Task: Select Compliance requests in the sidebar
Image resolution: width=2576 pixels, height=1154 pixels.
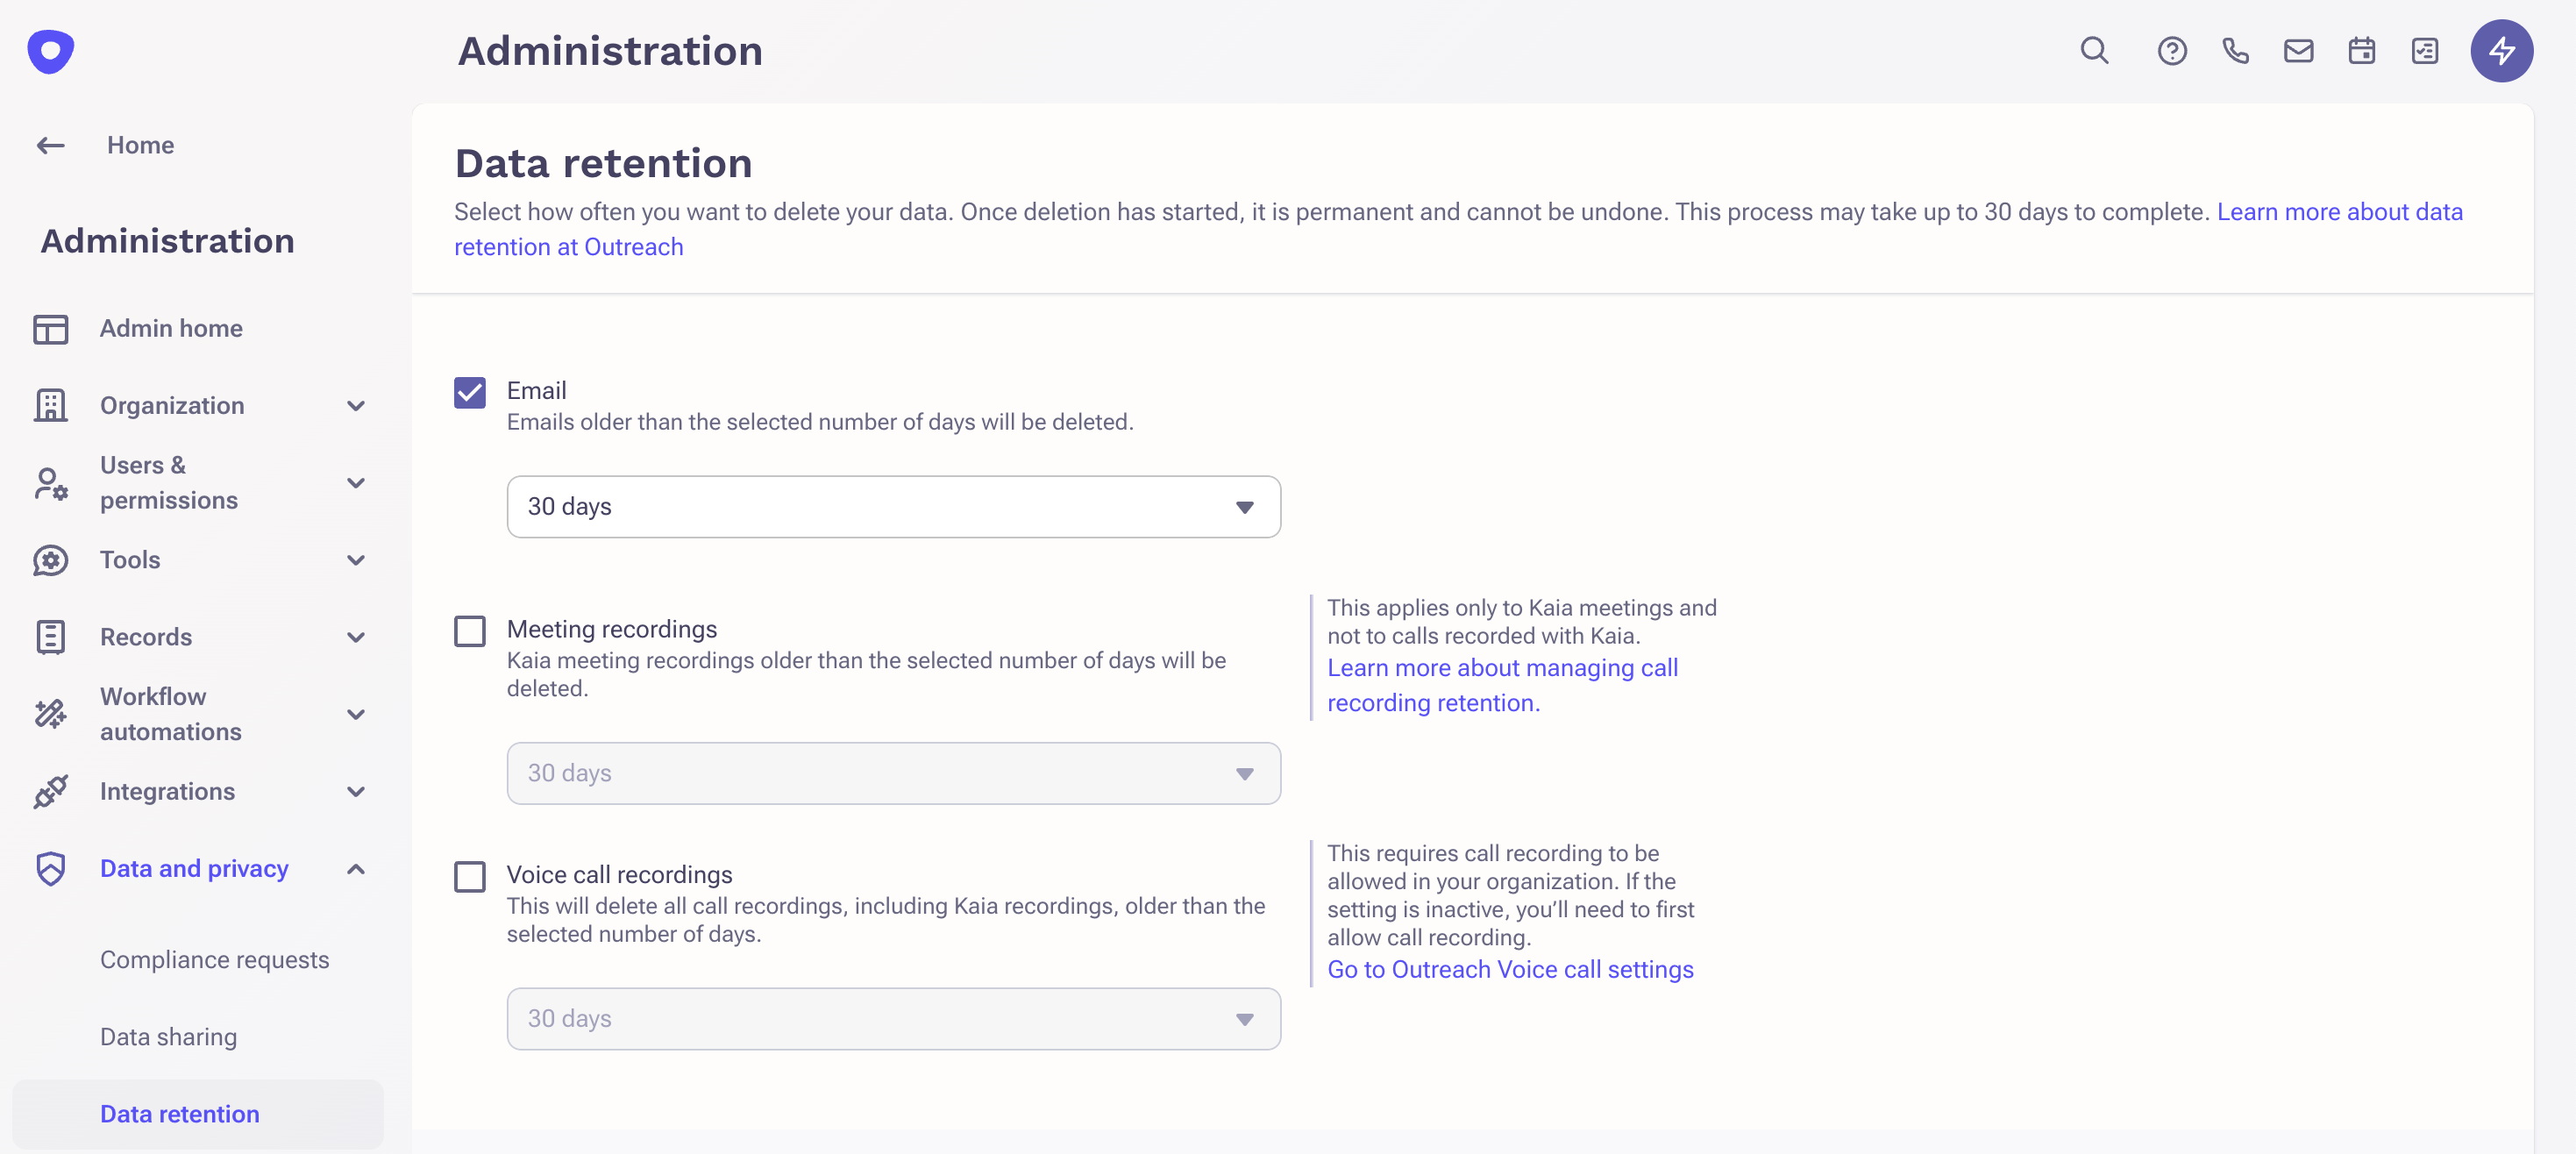Action: 214,959
